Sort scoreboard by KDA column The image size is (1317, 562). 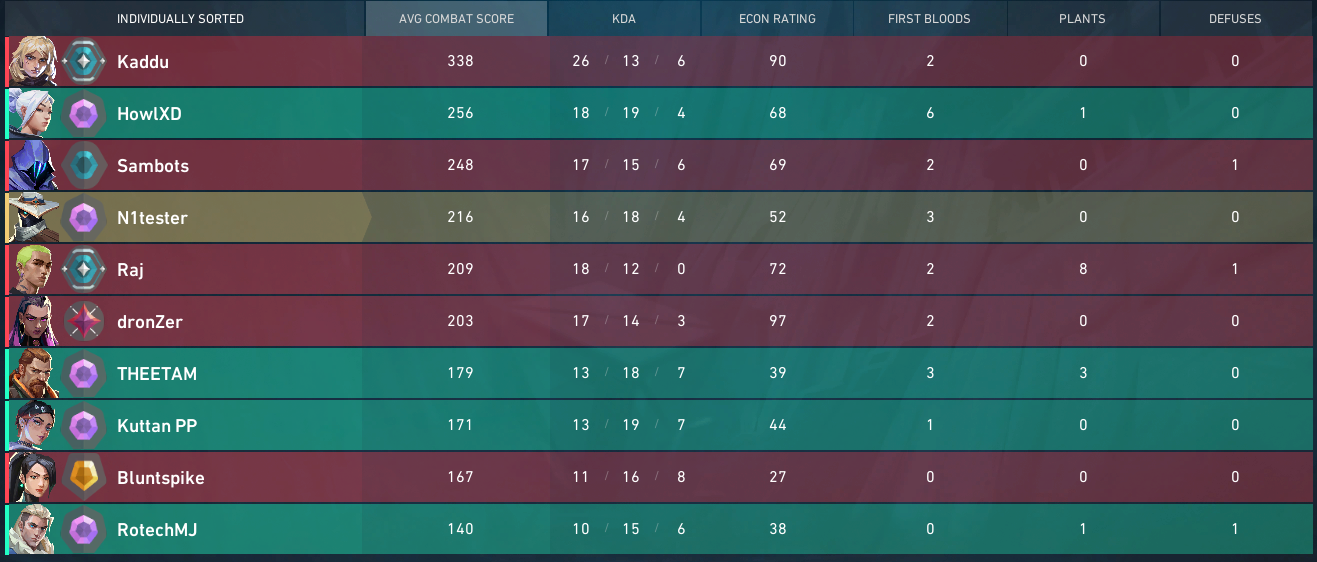(624, 18)
